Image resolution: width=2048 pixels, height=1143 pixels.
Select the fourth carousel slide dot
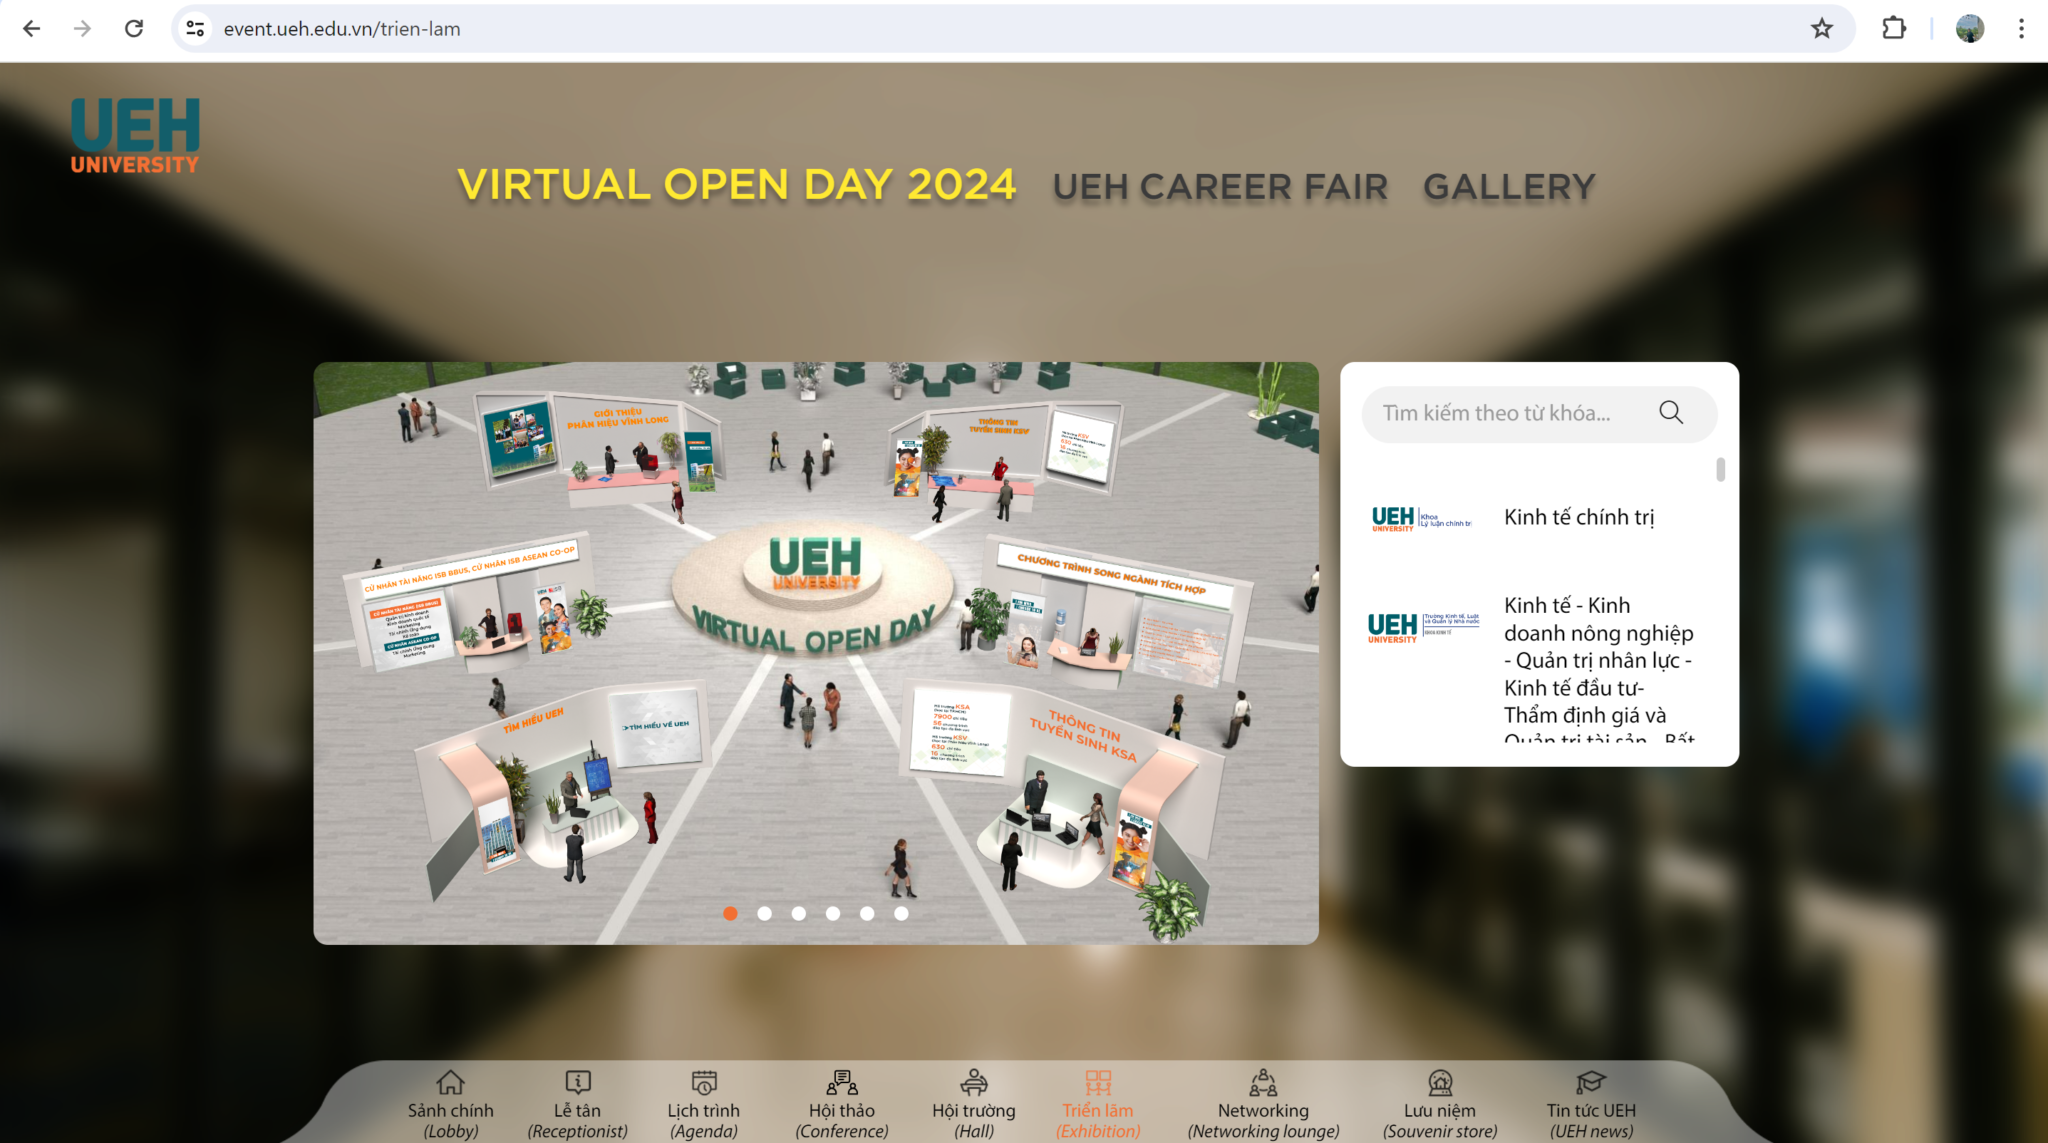point(833,913)
